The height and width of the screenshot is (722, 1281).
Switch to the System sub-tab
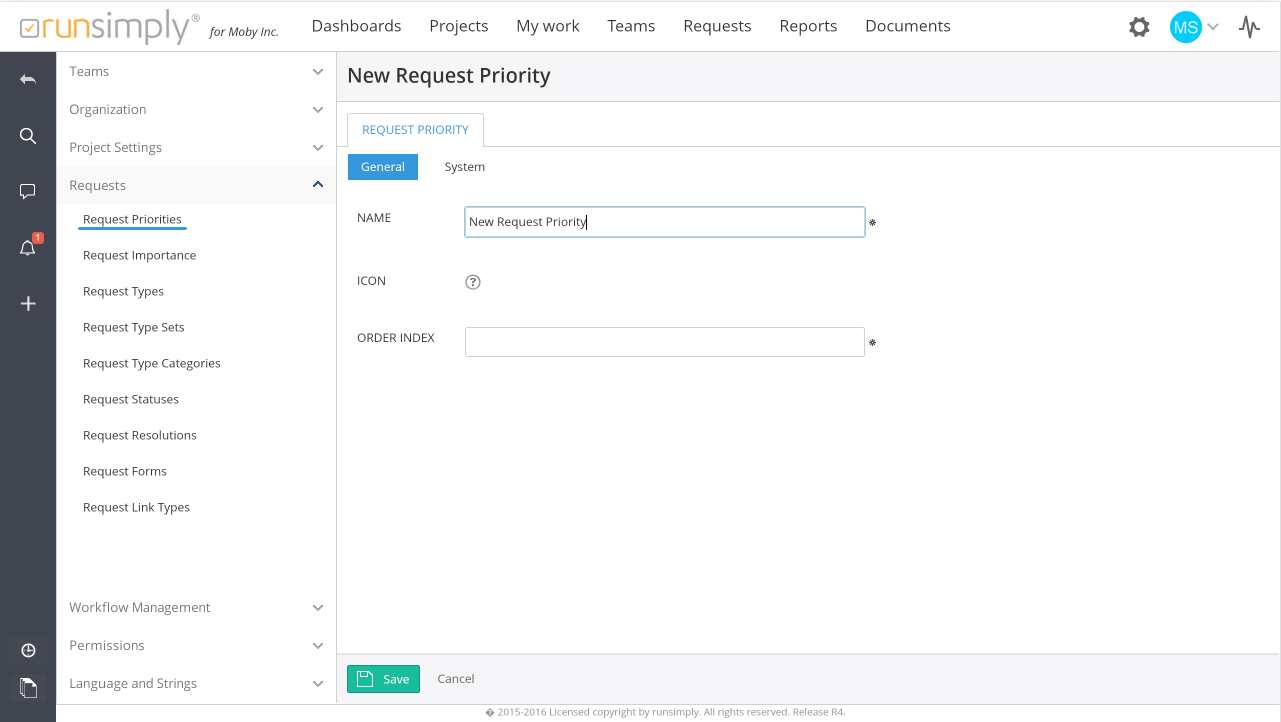click(464, 167)
